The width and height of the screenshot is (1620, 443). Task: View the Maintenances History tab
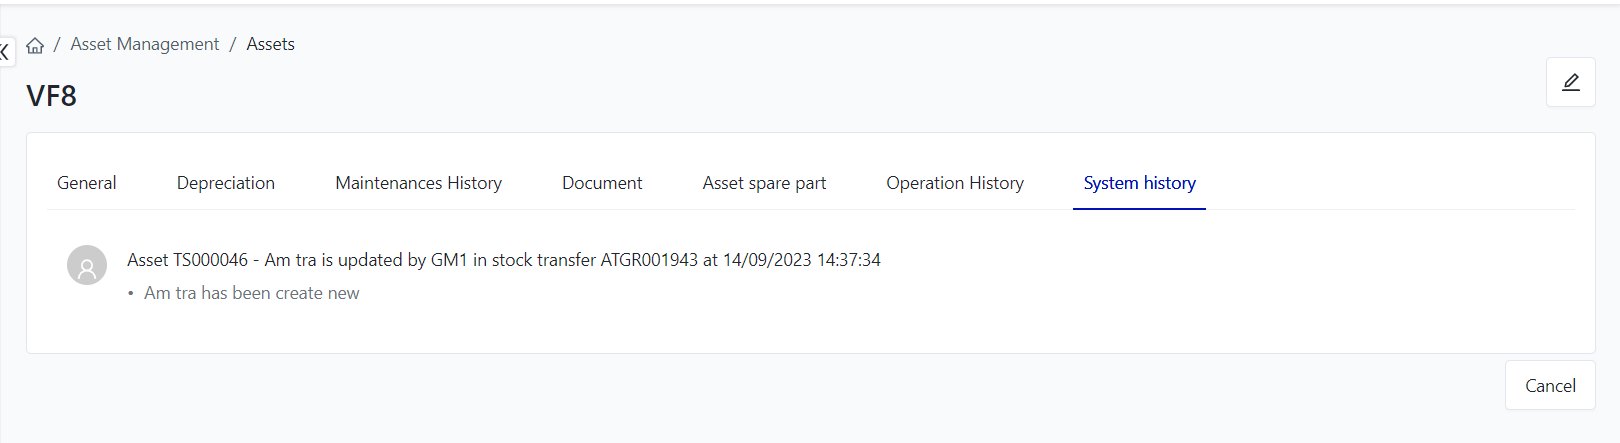click(x=418, y=183)
